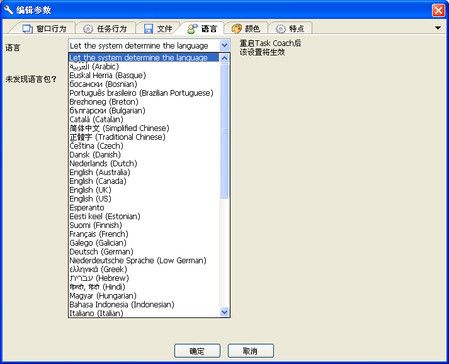This screenshot has height=364, width=449.
Task: Select Magyar (Hungarian)
Action: 144,296
